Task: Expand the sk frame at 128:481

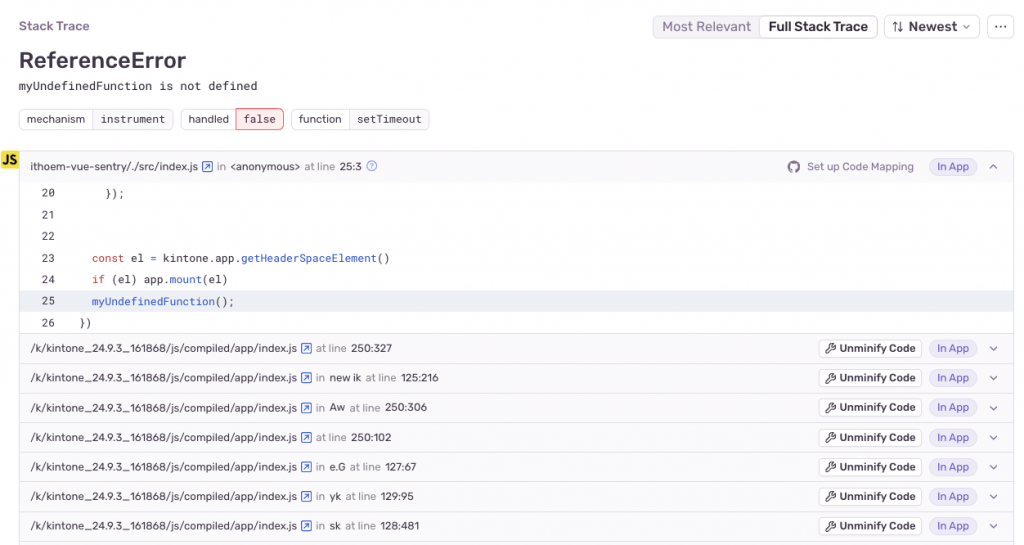Action: pyautogui.click(x=993, y=526)
